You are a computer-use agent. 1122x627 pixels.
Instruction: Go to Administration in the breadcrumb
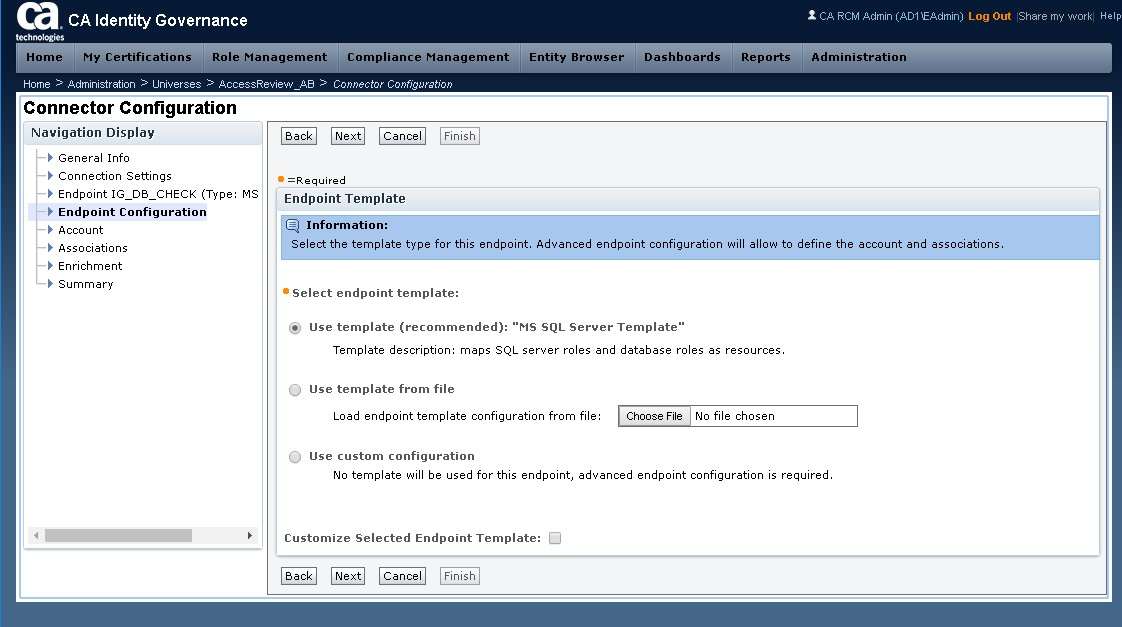point(102,84)
